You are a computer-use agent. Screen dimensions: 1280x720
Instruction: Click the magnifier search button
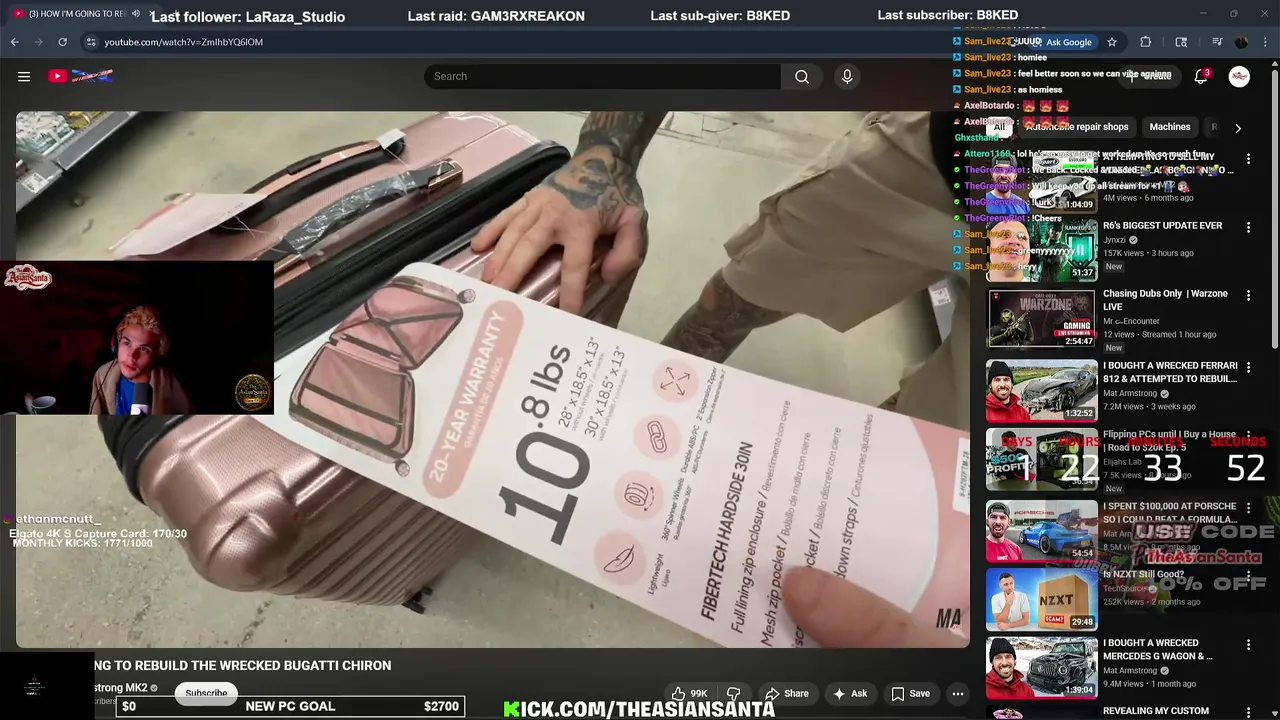tap(802, 76)
